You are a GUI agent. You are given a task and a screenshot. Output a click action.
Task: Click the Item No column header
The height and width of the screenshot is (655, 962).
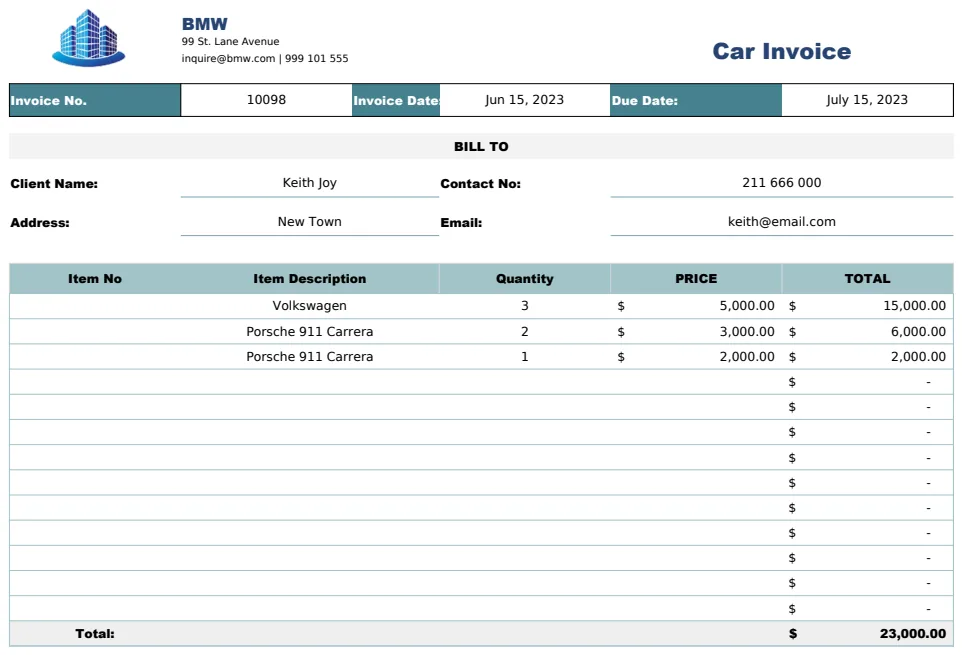95,278
